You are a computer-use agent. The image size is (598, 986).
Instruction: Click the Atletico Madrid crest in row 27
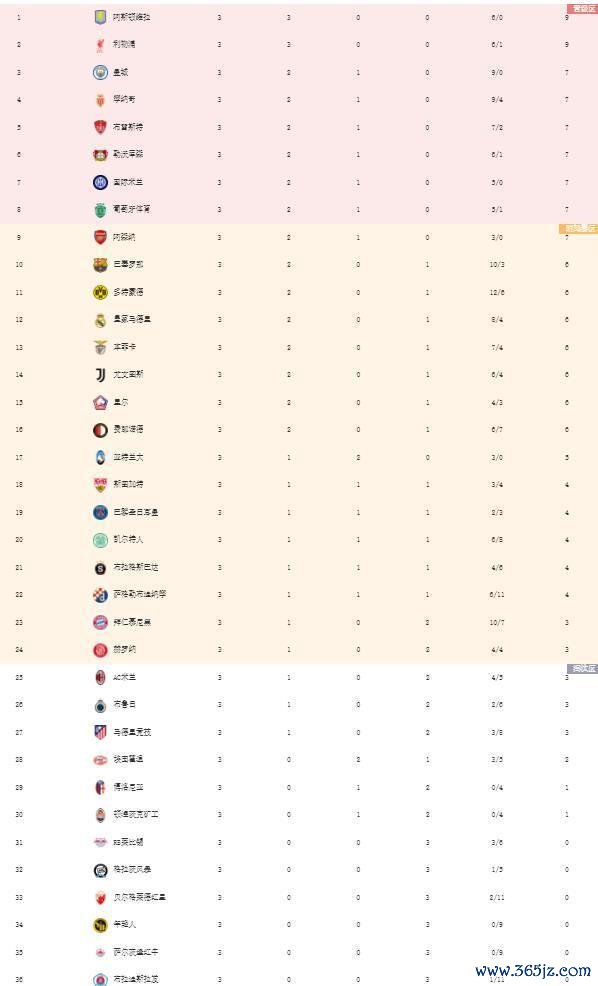[x=100, y=732]
